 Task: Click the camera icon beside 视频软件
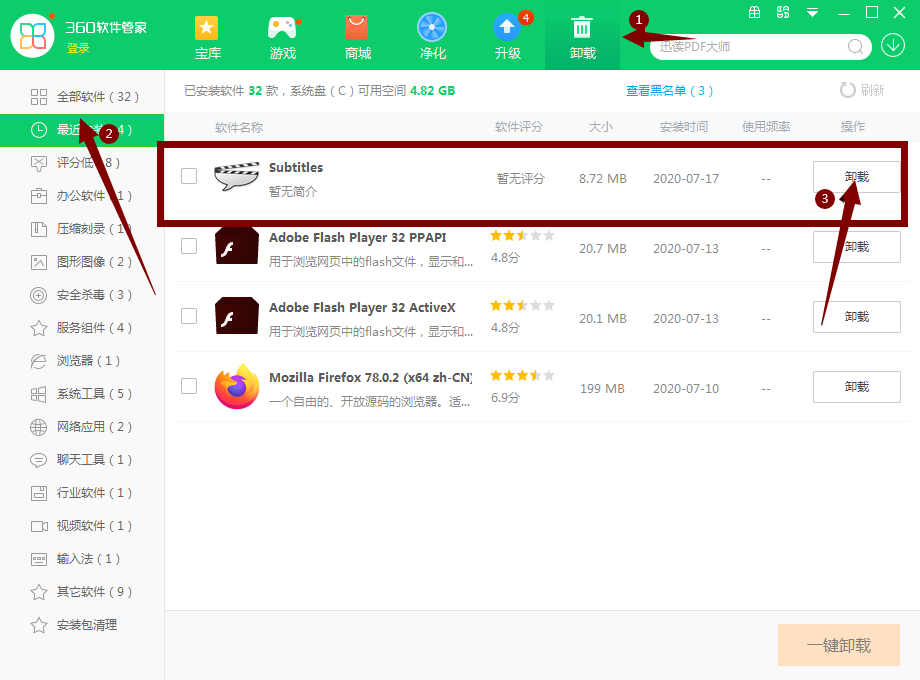pos(39,526)
